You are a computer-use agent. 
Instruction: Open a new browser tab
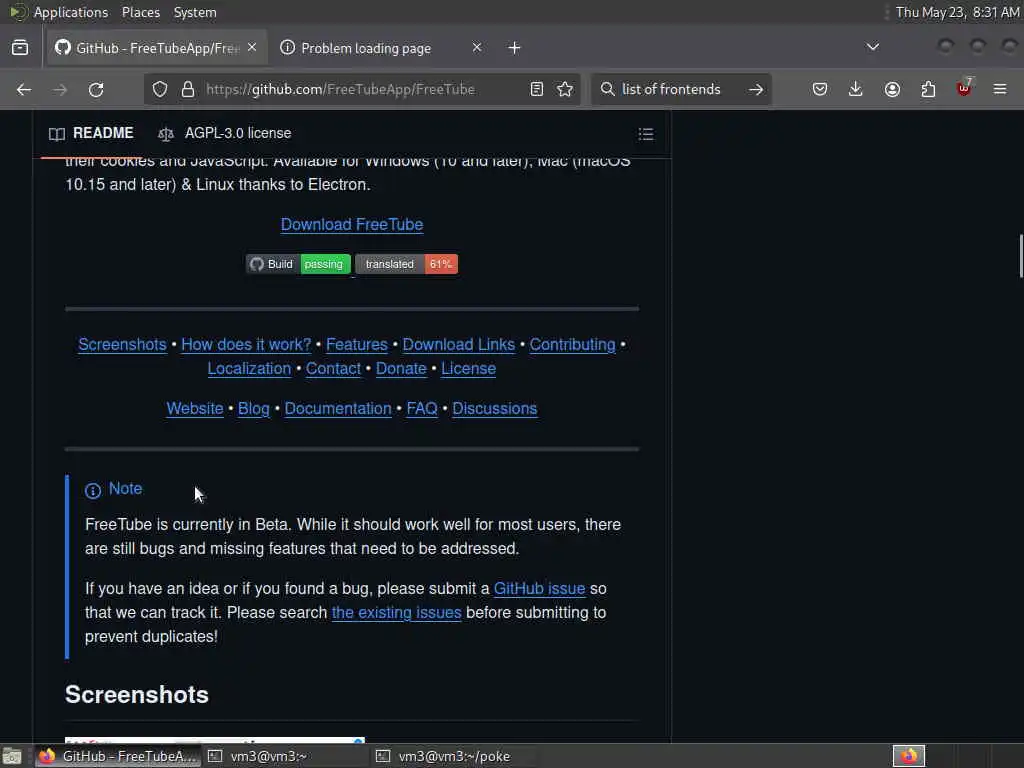point(515,48)
